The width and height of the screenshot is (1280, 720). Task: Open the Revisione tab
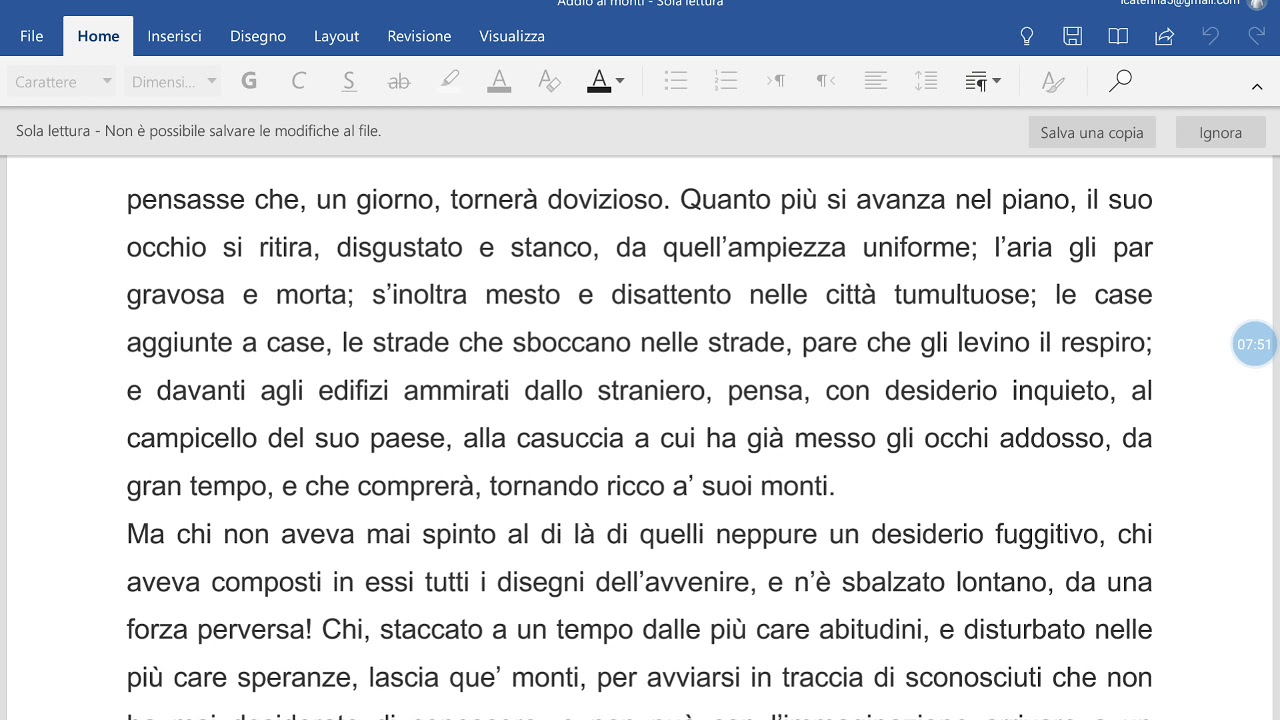(x=419, y=36)
